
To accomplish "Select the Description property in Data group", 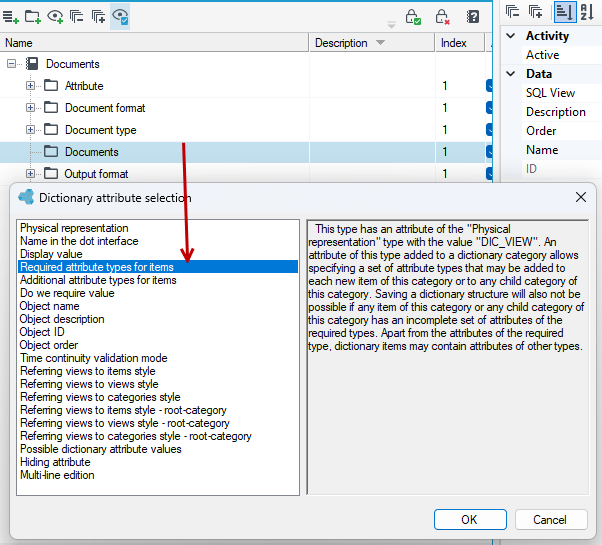I will click(x=561, y=112).
